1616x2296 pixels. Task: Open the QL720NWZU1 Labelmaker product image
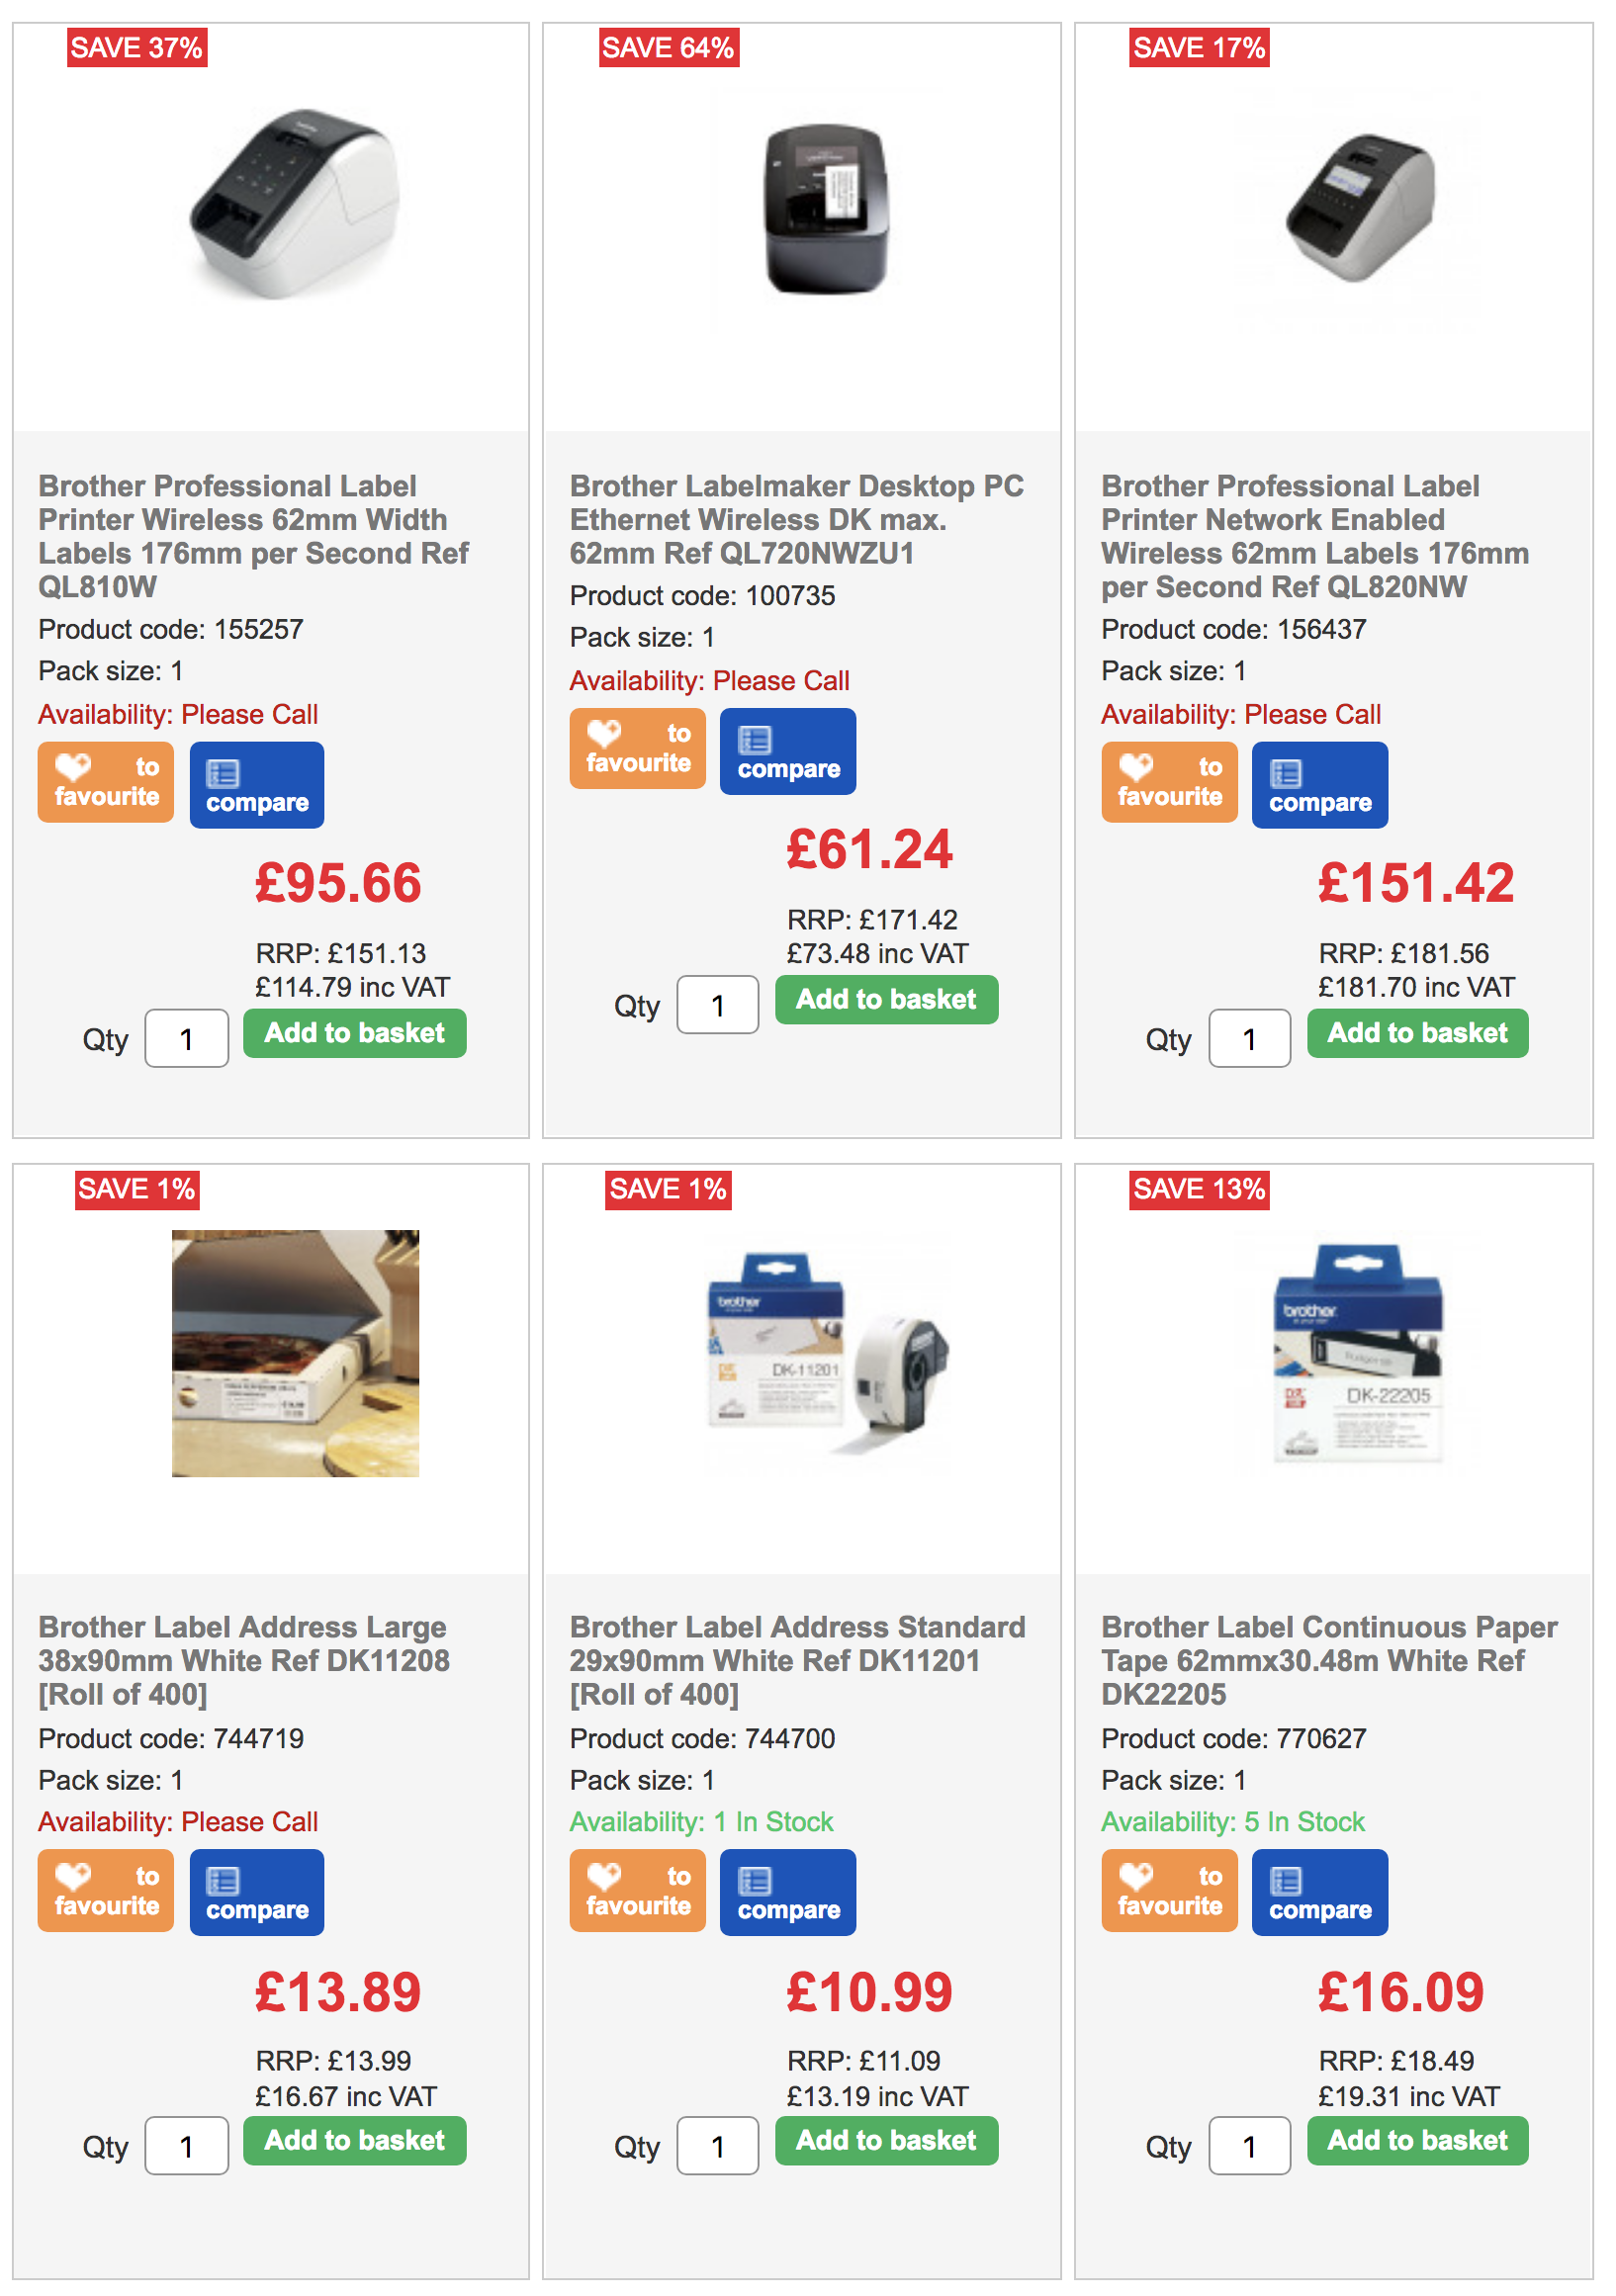(x=826, y=209)
